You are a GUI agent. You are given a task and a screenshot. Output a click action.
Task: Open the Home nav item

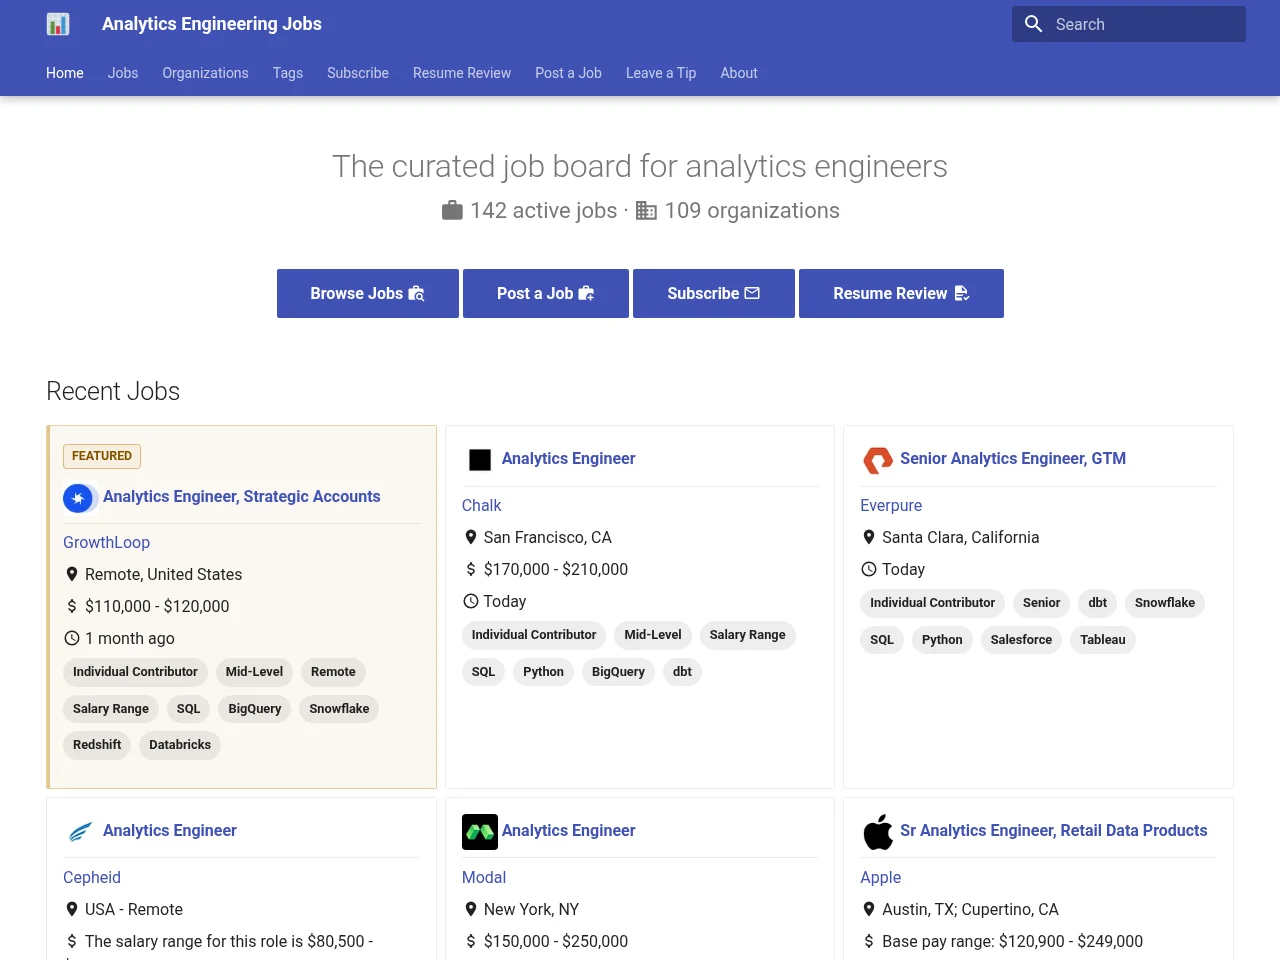pyautogui.click(x=65, y=73)
